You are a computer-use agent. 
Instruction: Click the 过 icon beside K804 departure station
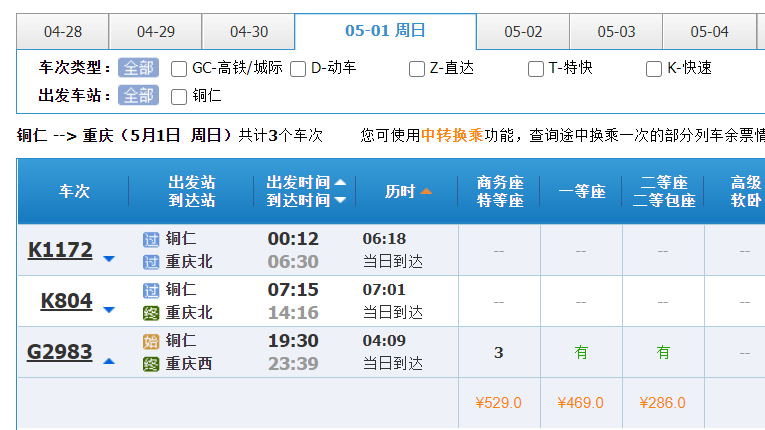click(151, 290)
